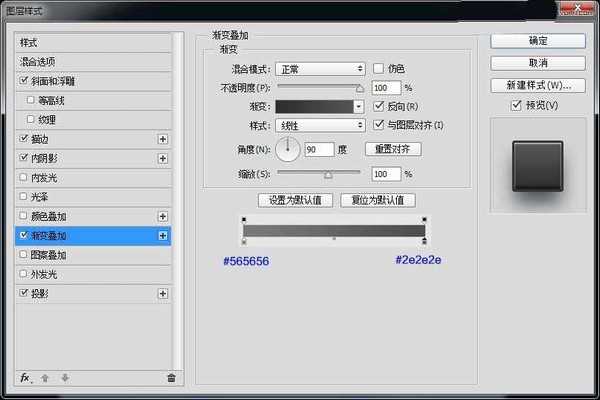
Task: Open the 混合模式 dropdown showing 正常
Action: [320, 68]
